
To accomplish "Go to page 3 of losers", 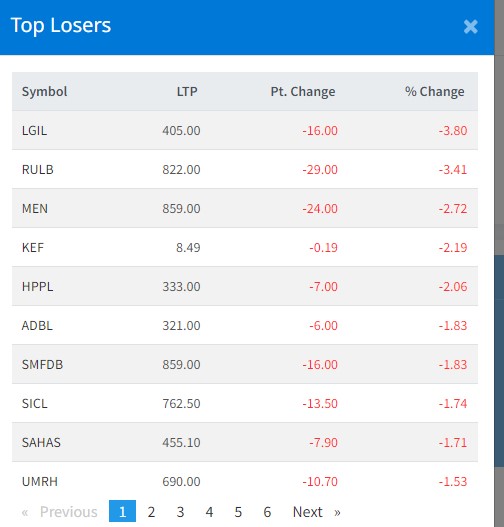I will [180, 512].
